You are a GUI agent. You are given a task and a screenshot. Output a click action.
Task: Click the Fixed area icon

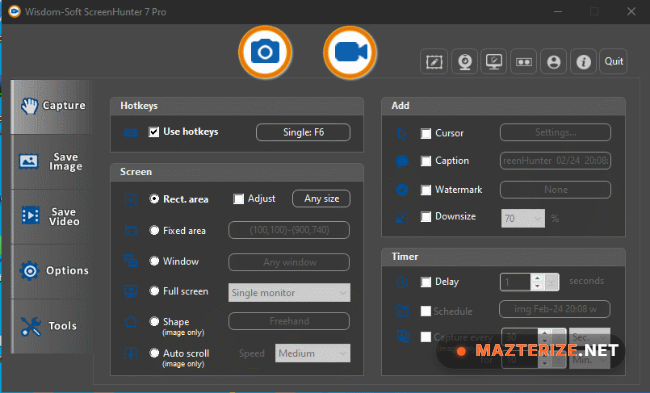pyautogui.click(x=131, y=230)
